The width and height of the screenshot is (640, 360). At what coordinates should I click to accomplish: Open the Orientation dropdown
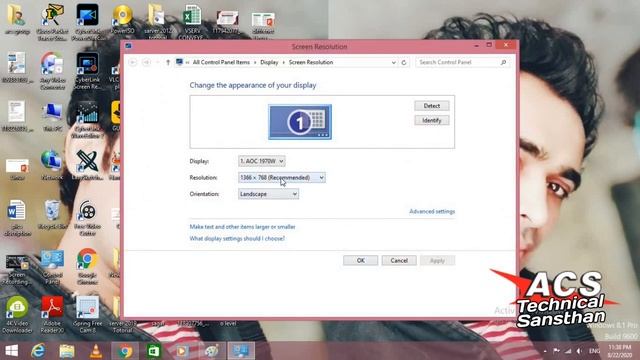pyautogui.click(x=268, y=194)
